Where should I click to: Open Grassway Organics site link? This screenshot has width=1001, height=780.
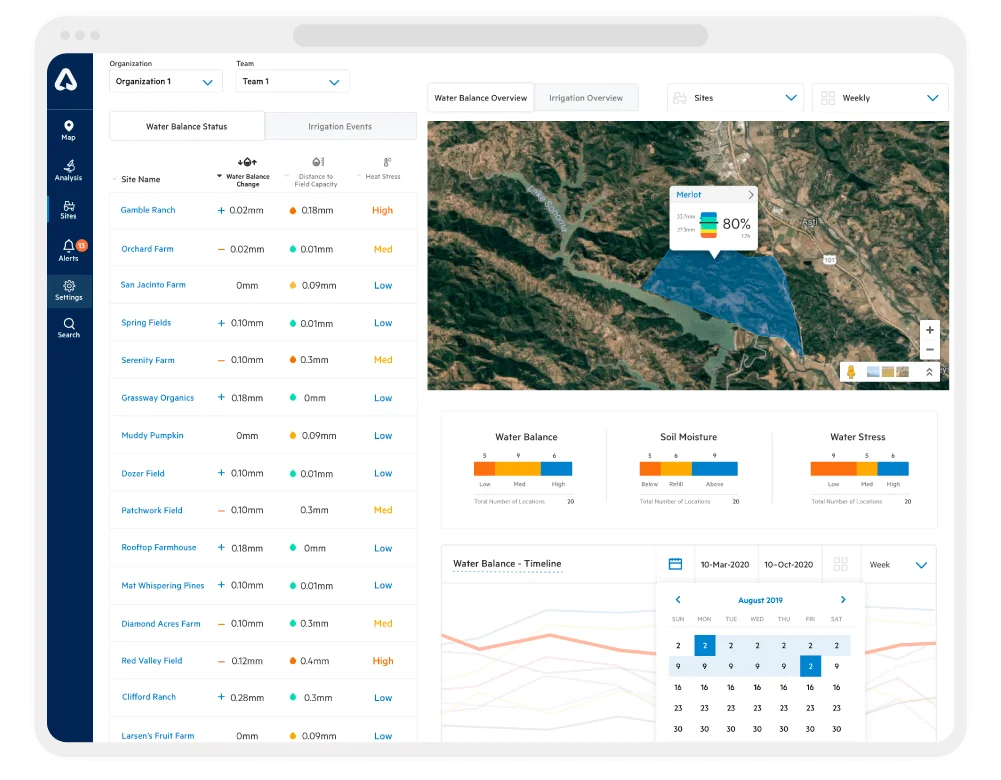(158, 398)
